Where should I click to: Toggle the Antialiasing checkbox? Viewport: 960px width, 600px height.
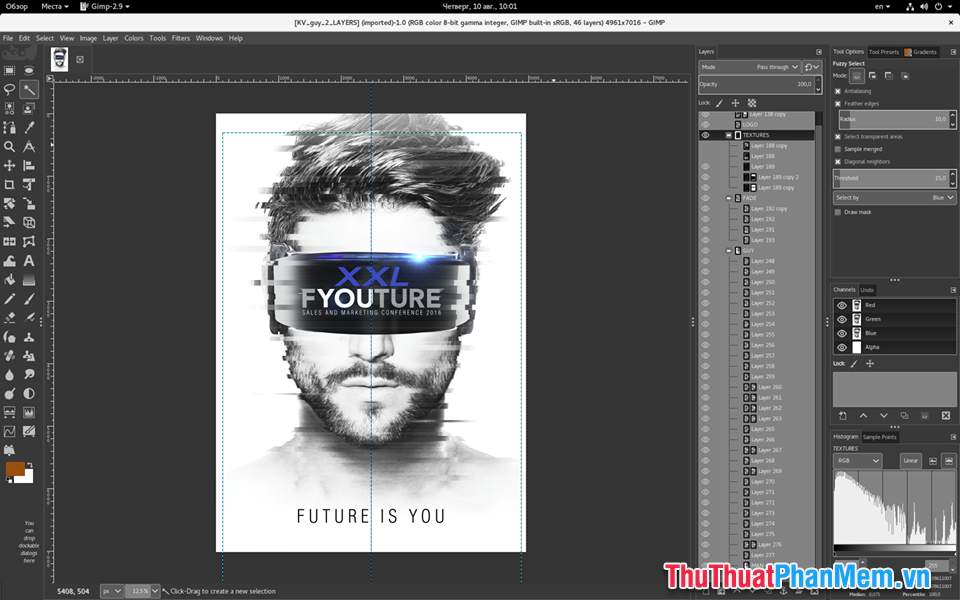(838, 91)
